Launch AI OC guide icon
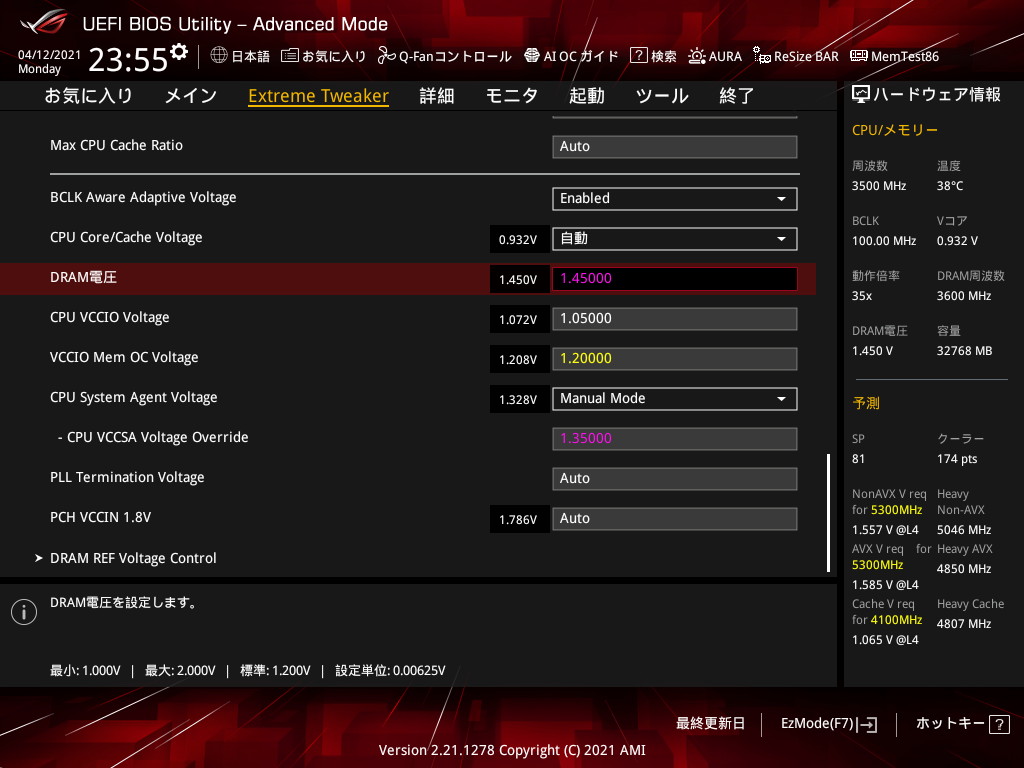 (x=532, y=56)
